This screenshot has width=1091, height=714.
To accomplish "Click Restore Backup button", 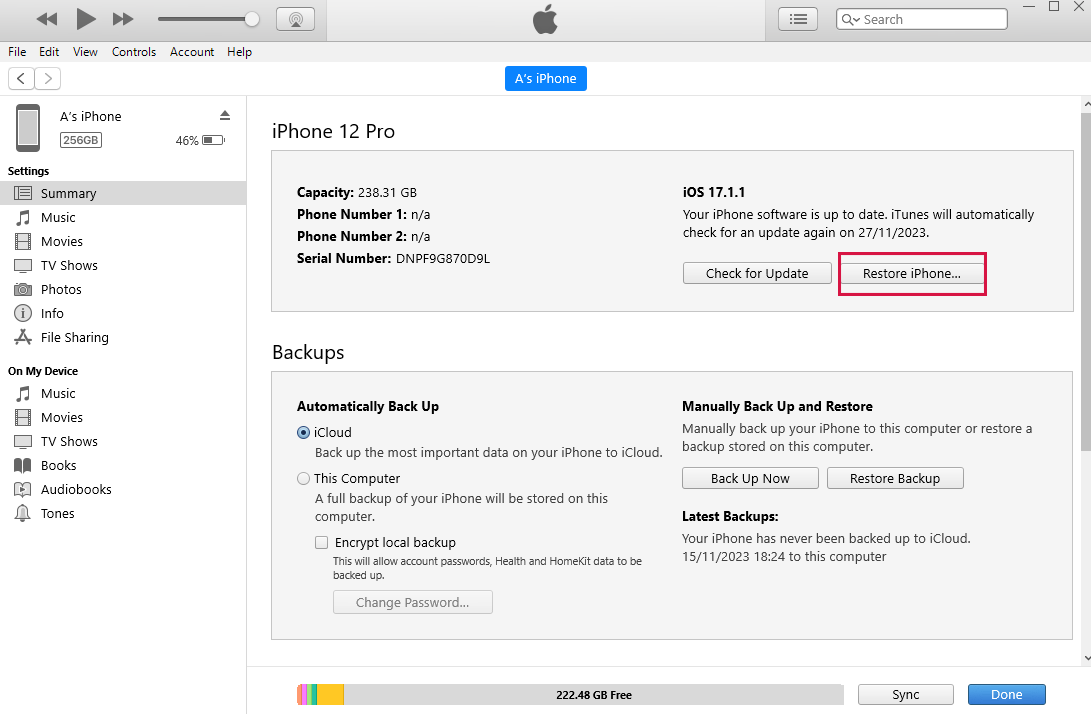I will click(x=895, y=479).
